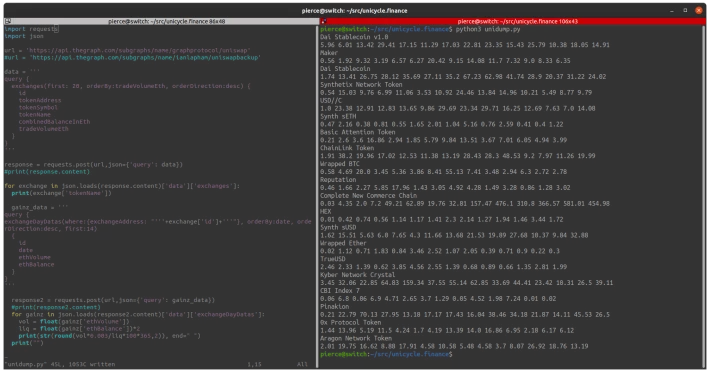This screenshot has height=373, width=710.
Task: Click the 'Dai Stablecoin v1.0' output line
Action: coord(354,37)
